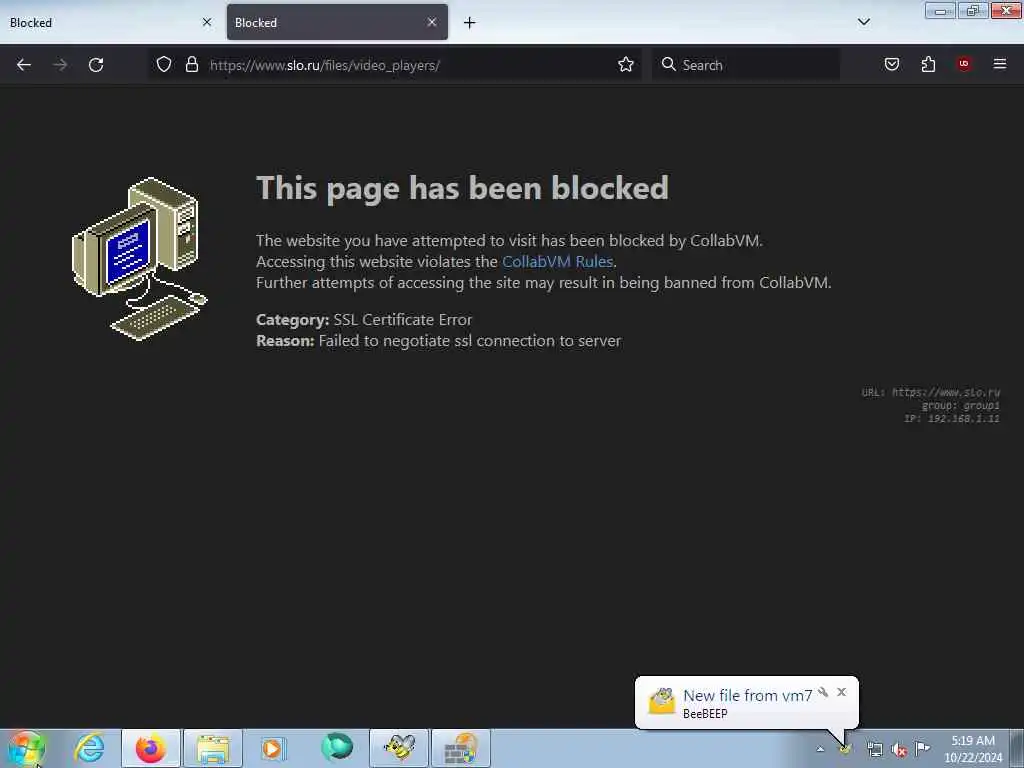Expand the list all tabs chevron
Image resolution: width=1024 pixels, height=768 pixels.
pos(863,22)
